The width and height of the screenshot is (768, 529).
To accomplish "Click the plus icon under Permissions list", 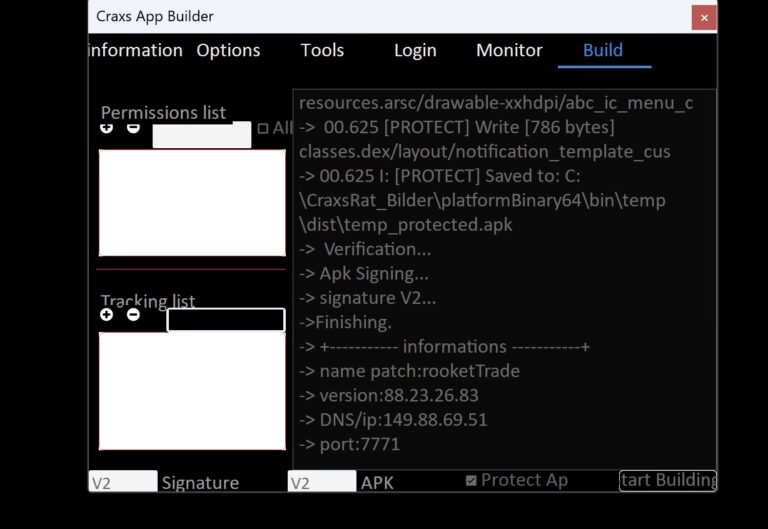I will tap(107, 128).
